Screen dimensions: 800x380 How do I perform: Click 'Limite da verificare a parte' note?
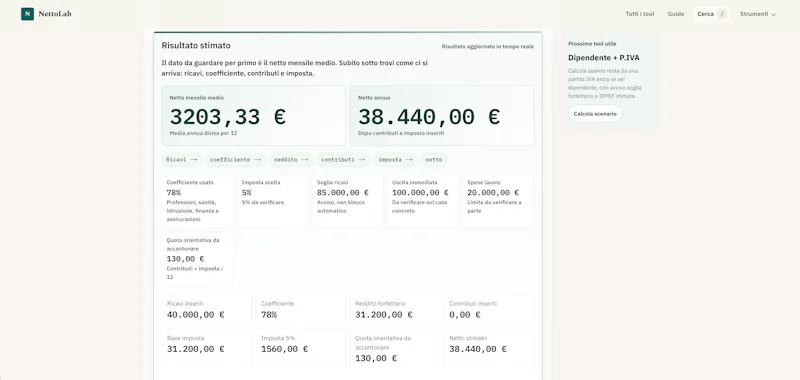(494, 207)
